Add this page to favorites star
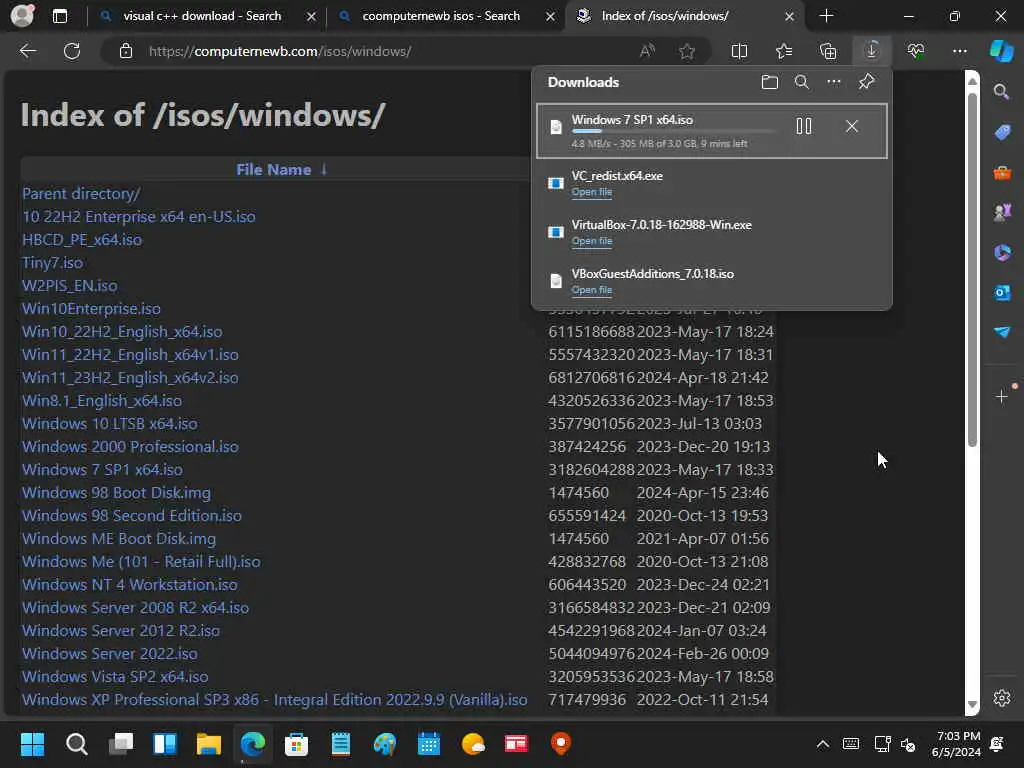Viewport: 1024px width, 768px height. pos(686,51)
